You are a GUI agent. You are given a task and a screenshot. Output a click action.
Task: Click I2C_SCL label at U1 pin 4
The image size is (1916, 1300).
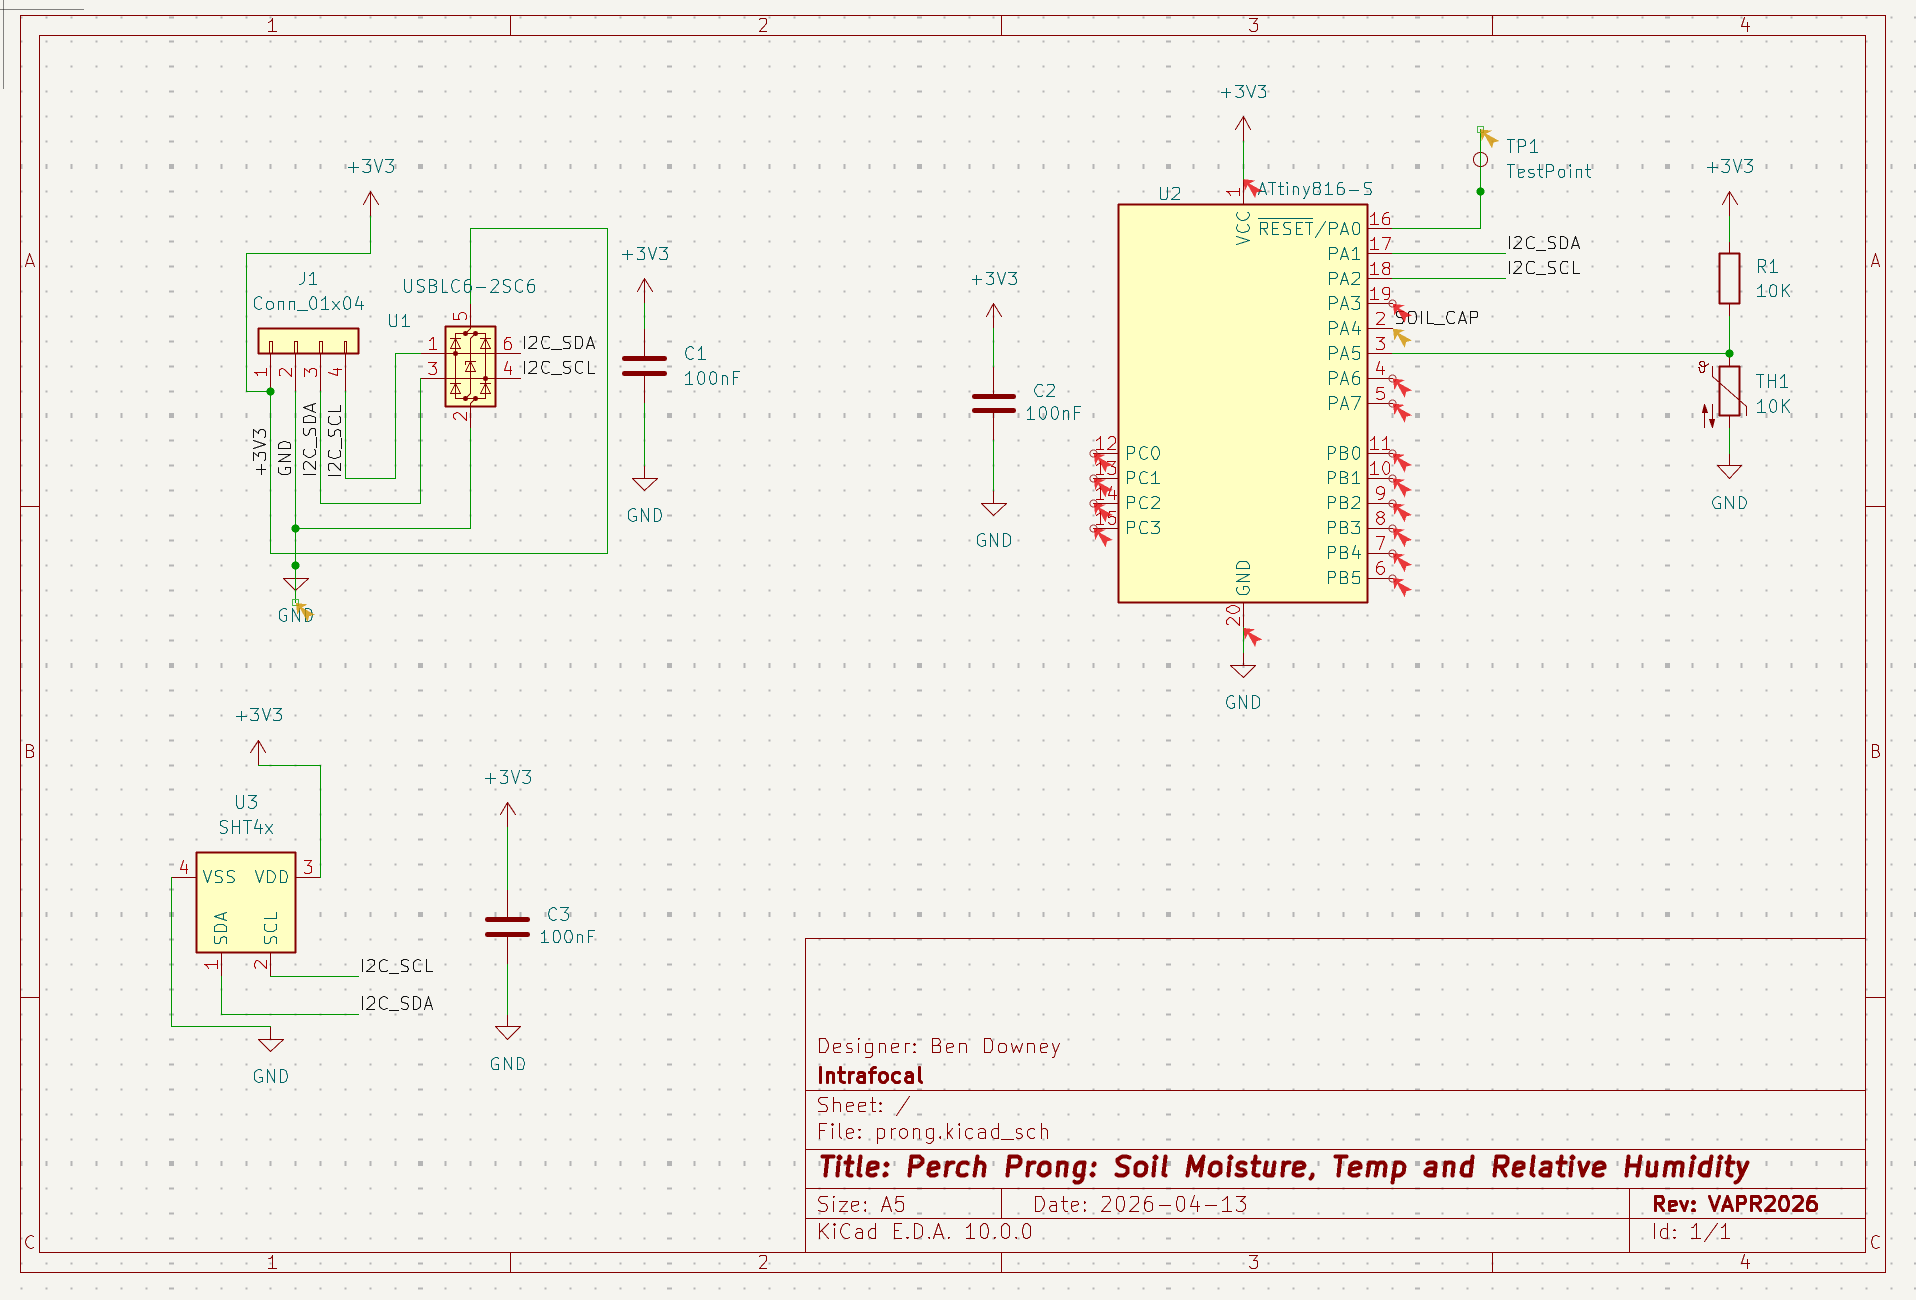(559, 368)
